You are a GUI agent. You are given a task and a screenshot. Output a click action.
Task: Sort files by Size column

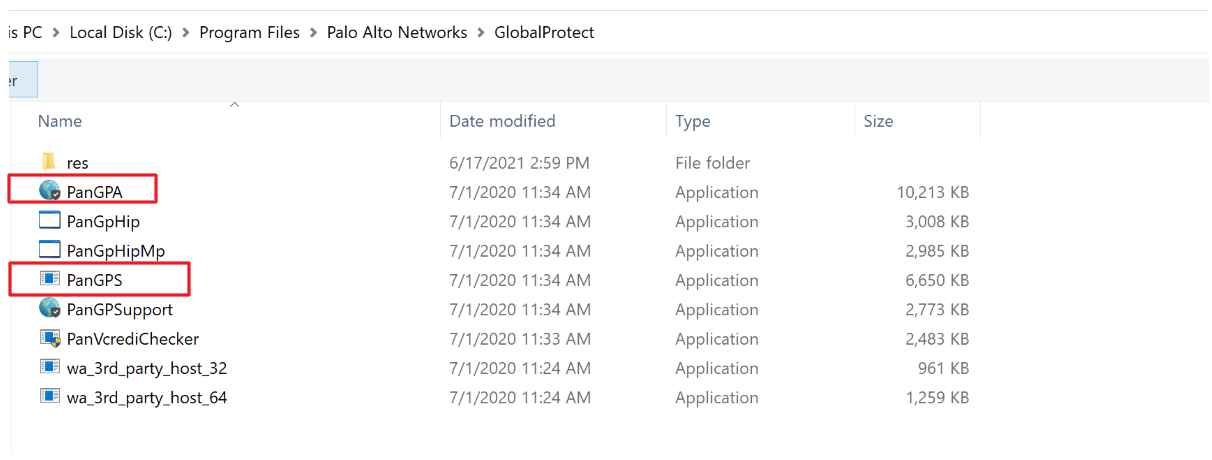click(x=878, y=121)
